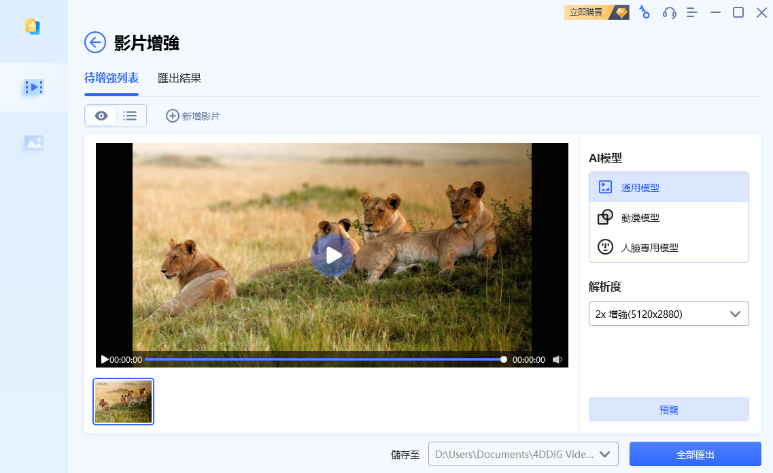This screenshot has width=773, height=473.
Task: Open the photo enhancer sidebar section
Action: coord(34,143)
